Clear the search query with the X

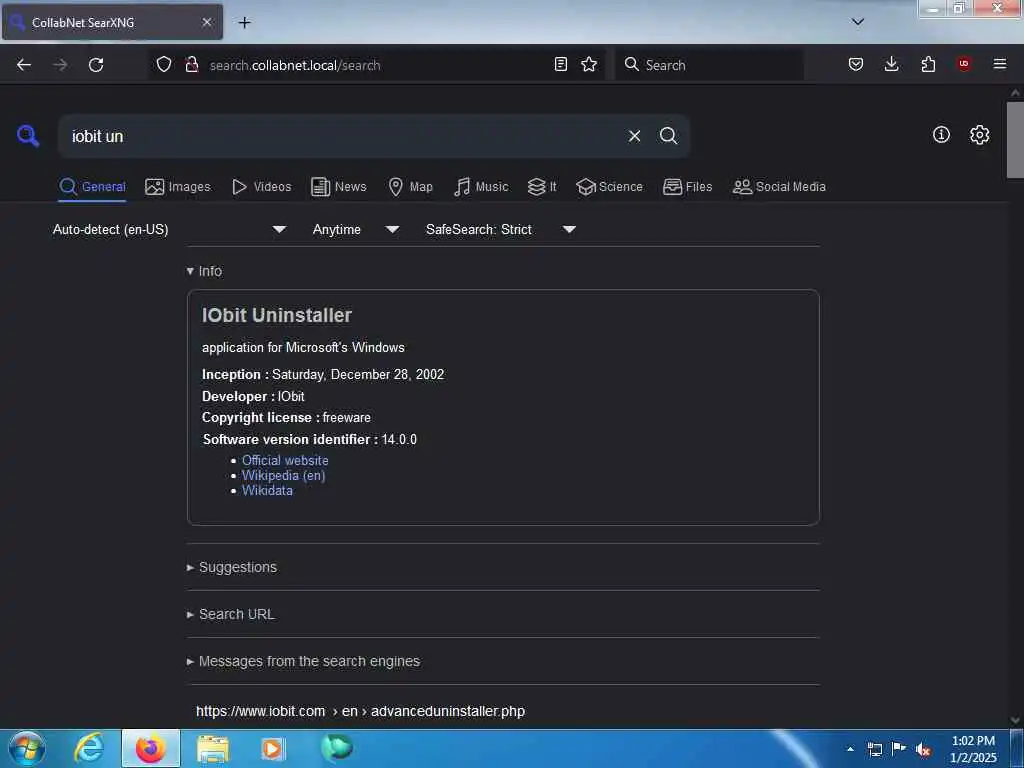pyautogui.click(x=634, y=136)
